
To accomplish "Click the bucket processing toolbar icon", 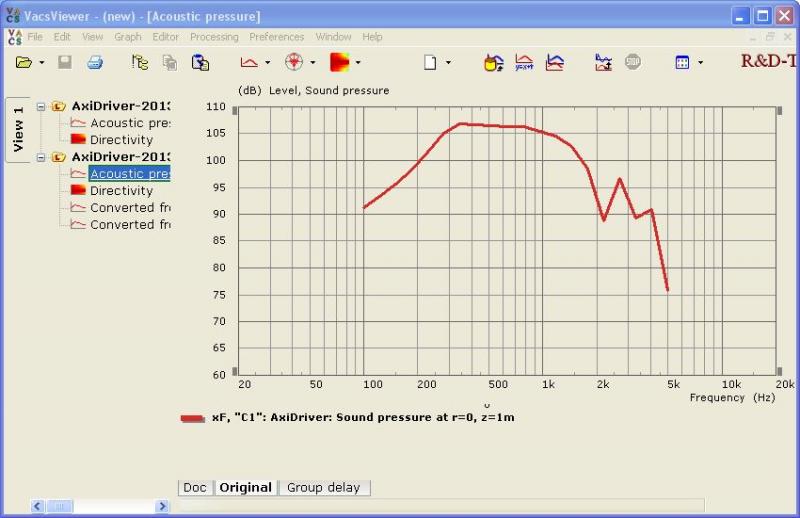I will 493,62.
